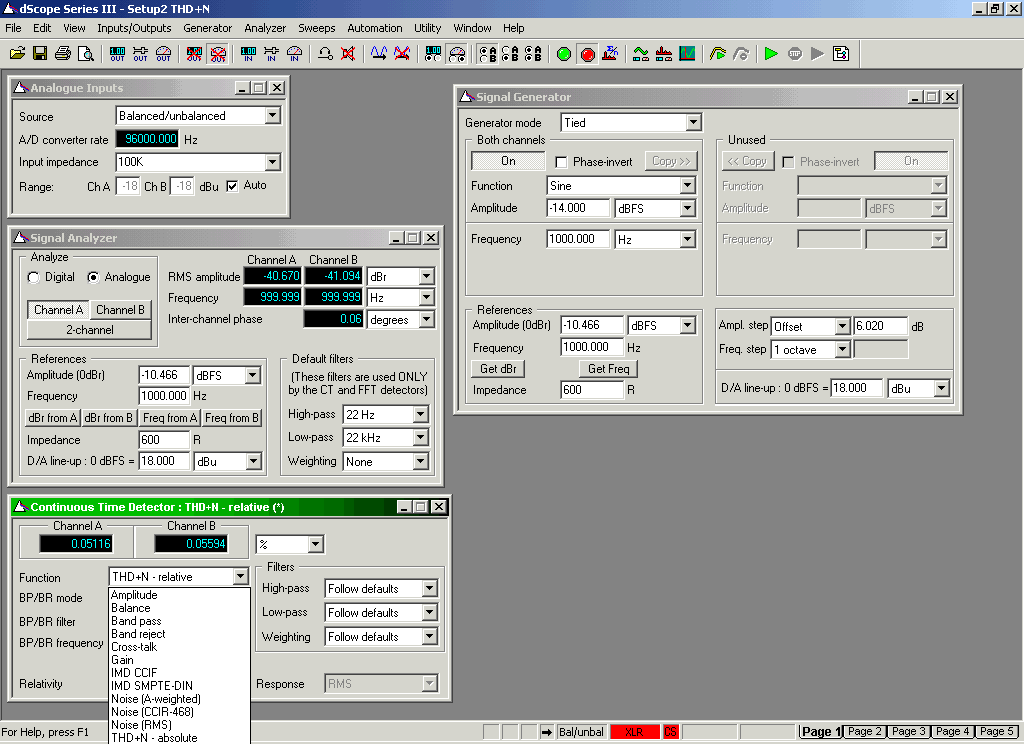Image resolution: width=1024 pixels, height=744 pixels.
Task: Click the '1.00 OUT' digital outputs icon
Action: coord(118,54)
